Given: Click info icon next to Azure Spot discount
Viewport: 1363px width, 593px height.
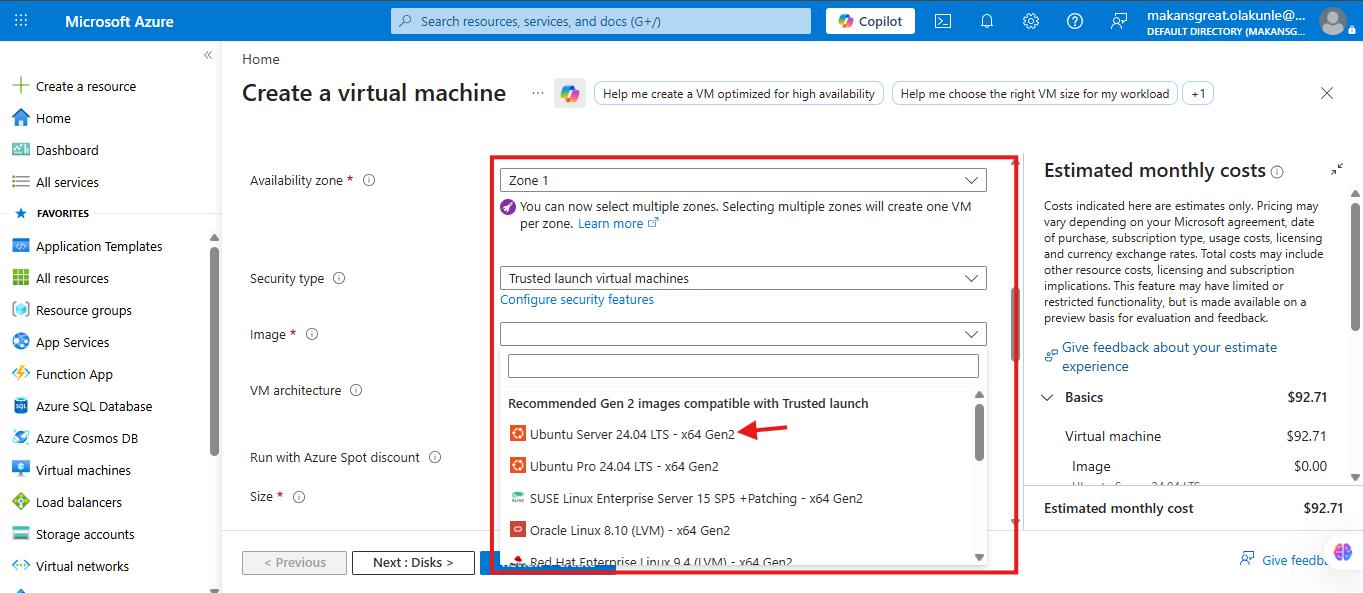Looking at the screenshot, I should click(x=435, y=457).
